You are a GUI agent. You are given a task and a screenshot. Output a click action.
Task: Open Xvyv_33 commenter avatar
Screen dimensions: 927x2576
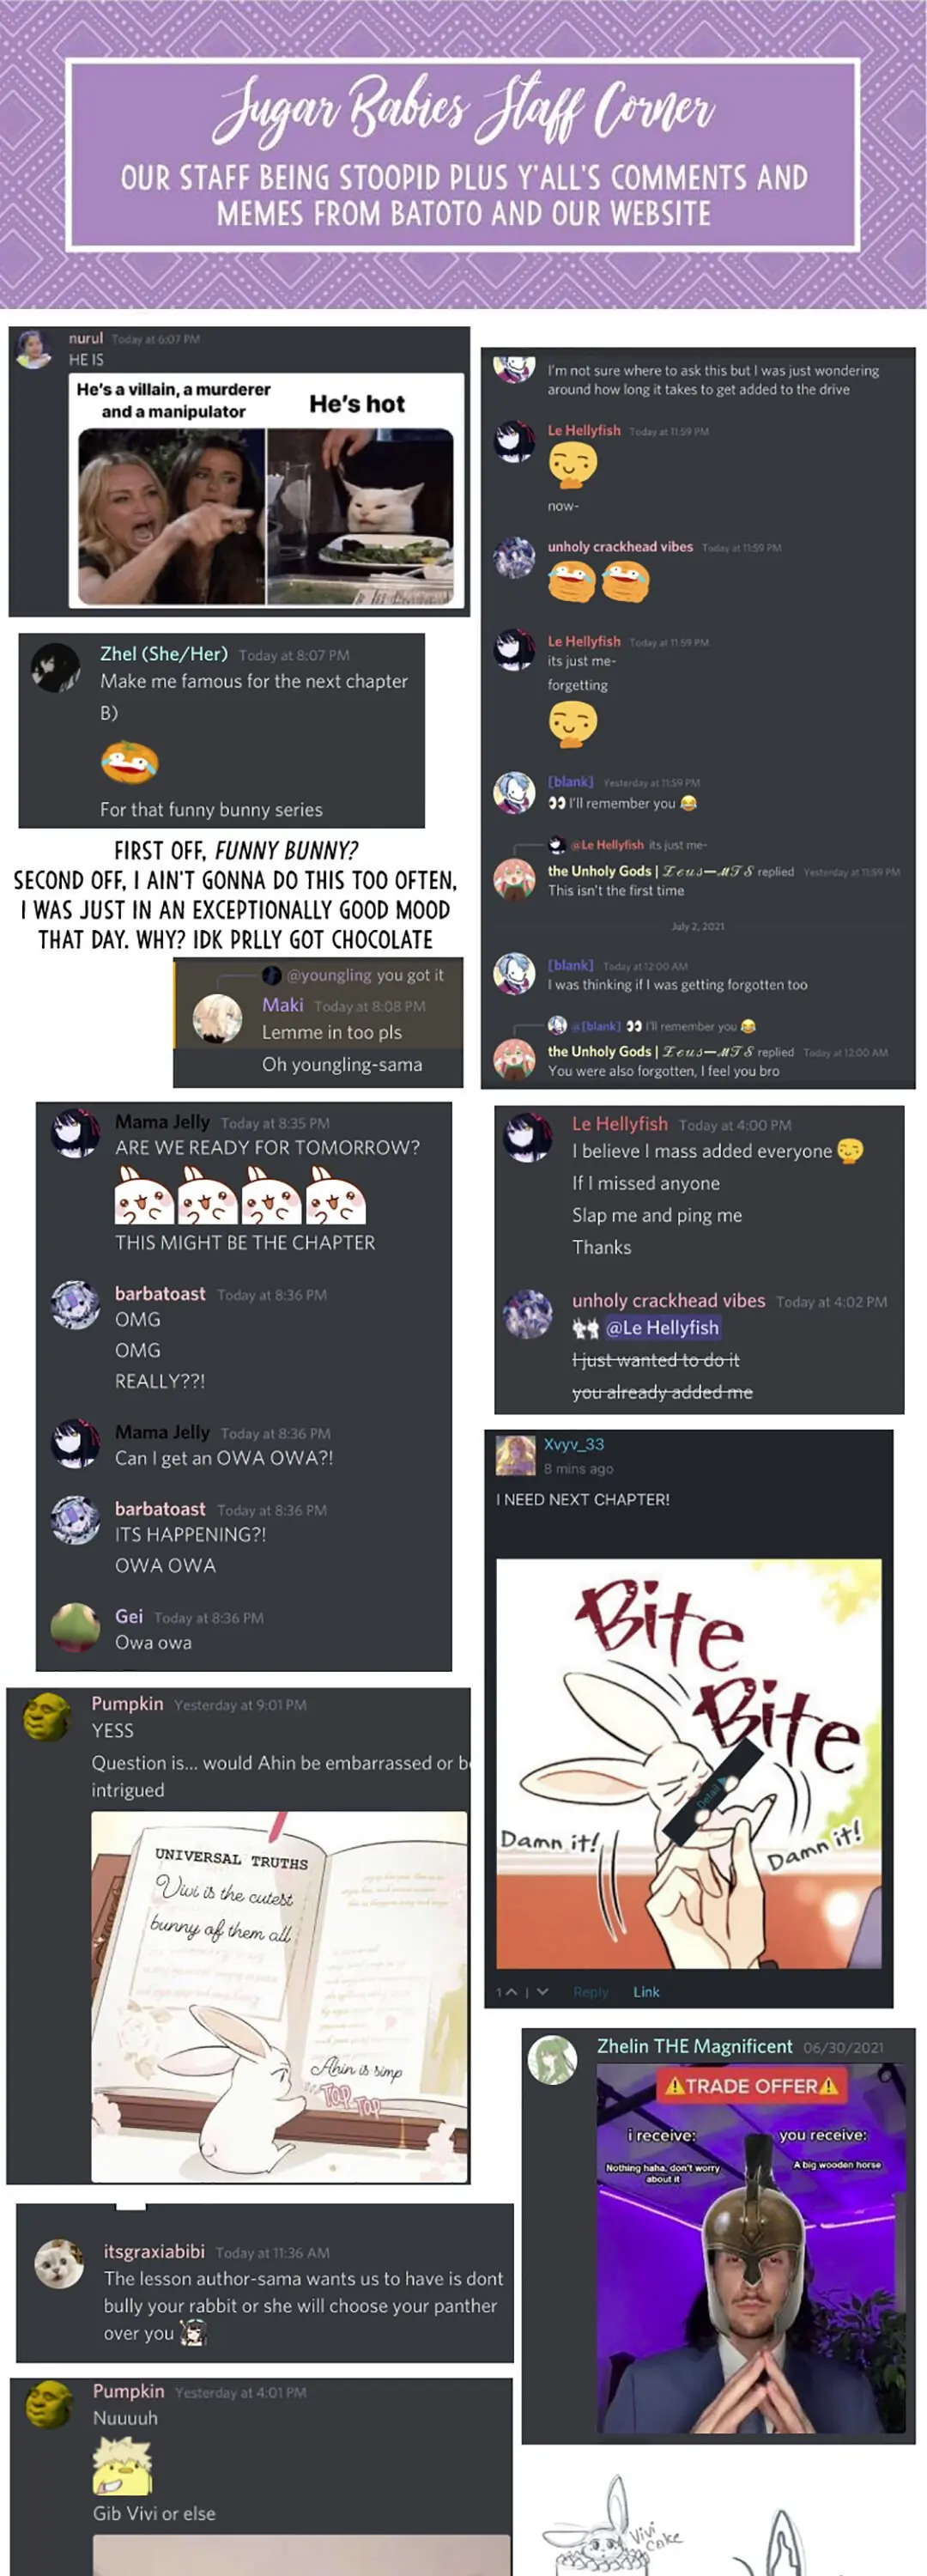(515, 1455)
